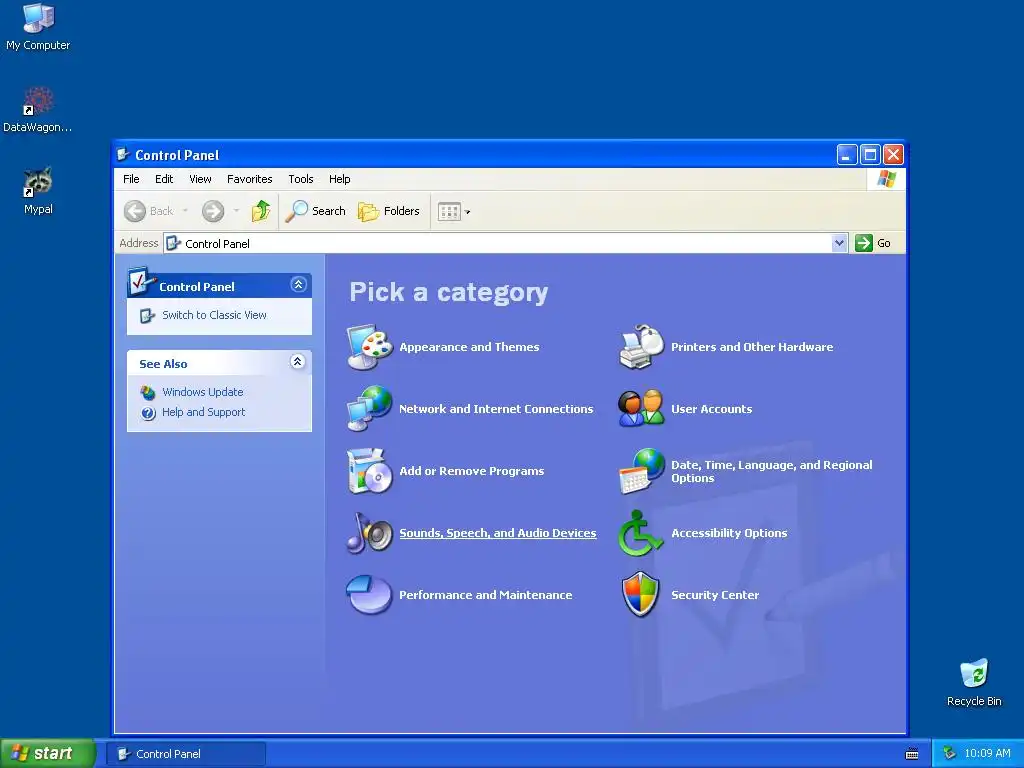
Task: Open the Tools menu
Action: pyautogui.click(x=301, y=179)
